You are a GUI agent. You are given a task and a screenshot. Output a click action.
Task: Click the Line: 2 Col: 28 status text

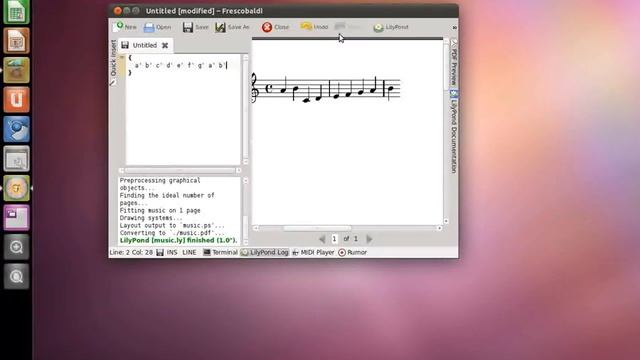pos(131,253)
